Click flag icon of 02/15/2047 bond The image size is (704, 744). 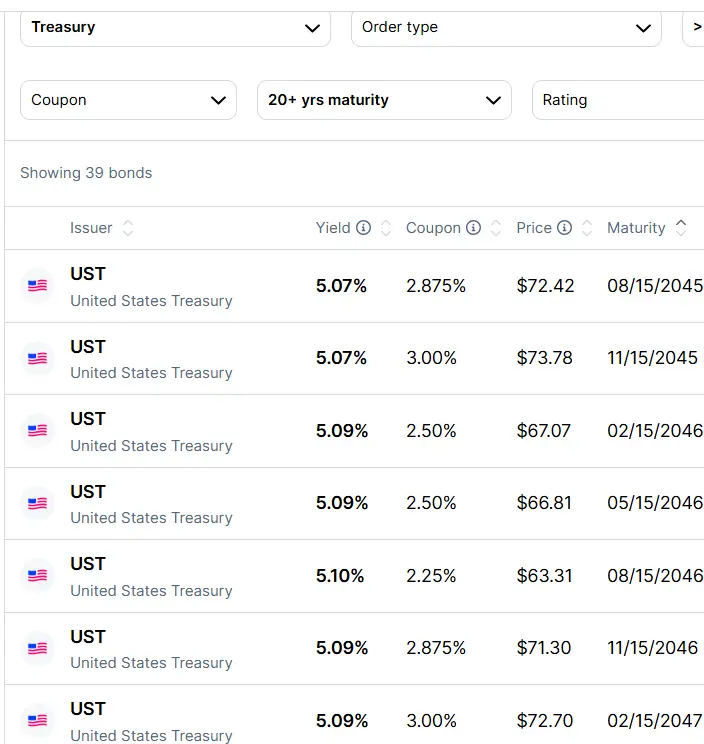point(37,720)
